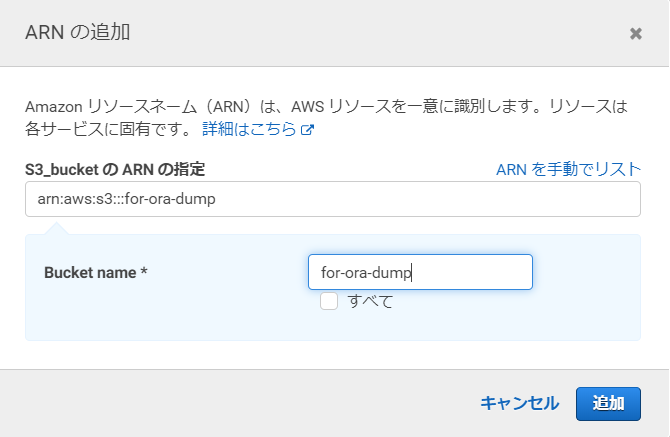
Task: Click the callout pointer triangle below ARN field
Action: click(56, 228)
